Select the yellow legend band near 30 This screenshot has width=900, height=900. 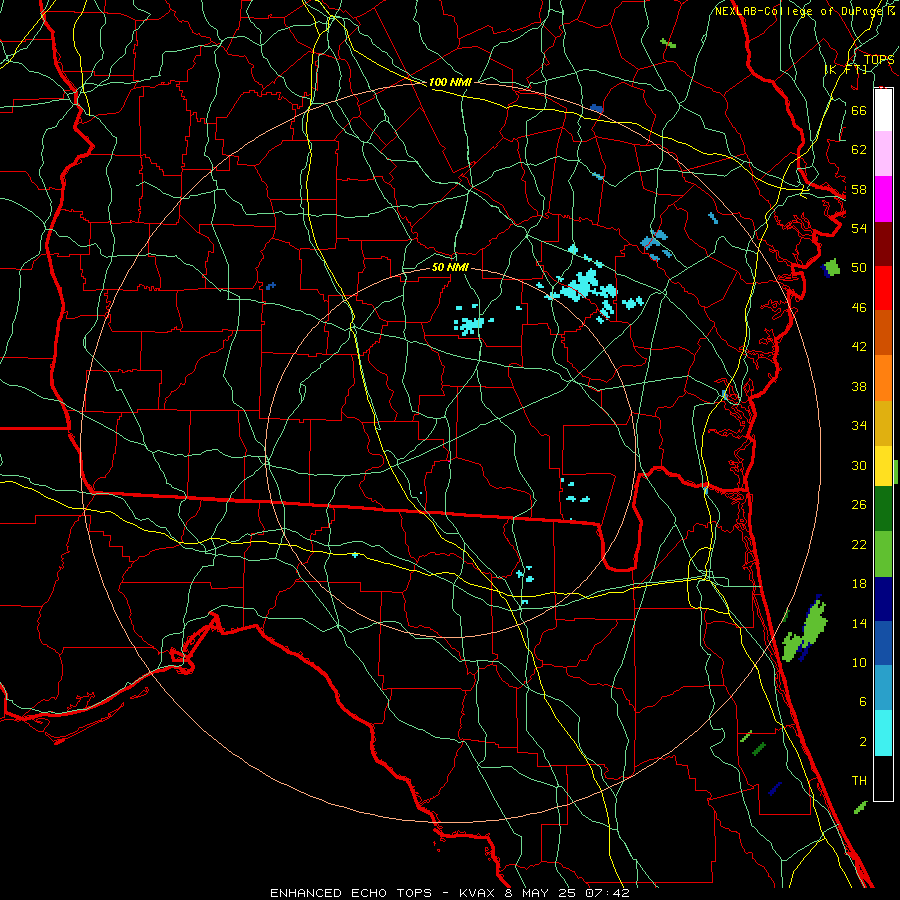coord(883,466)
